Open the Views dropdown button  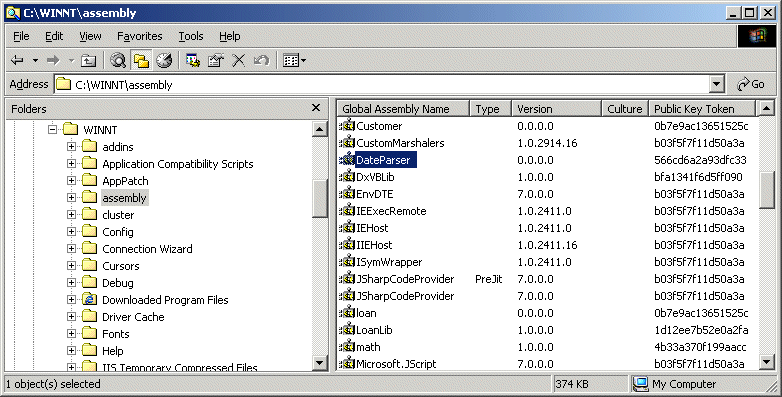click(x=294, y=60)
